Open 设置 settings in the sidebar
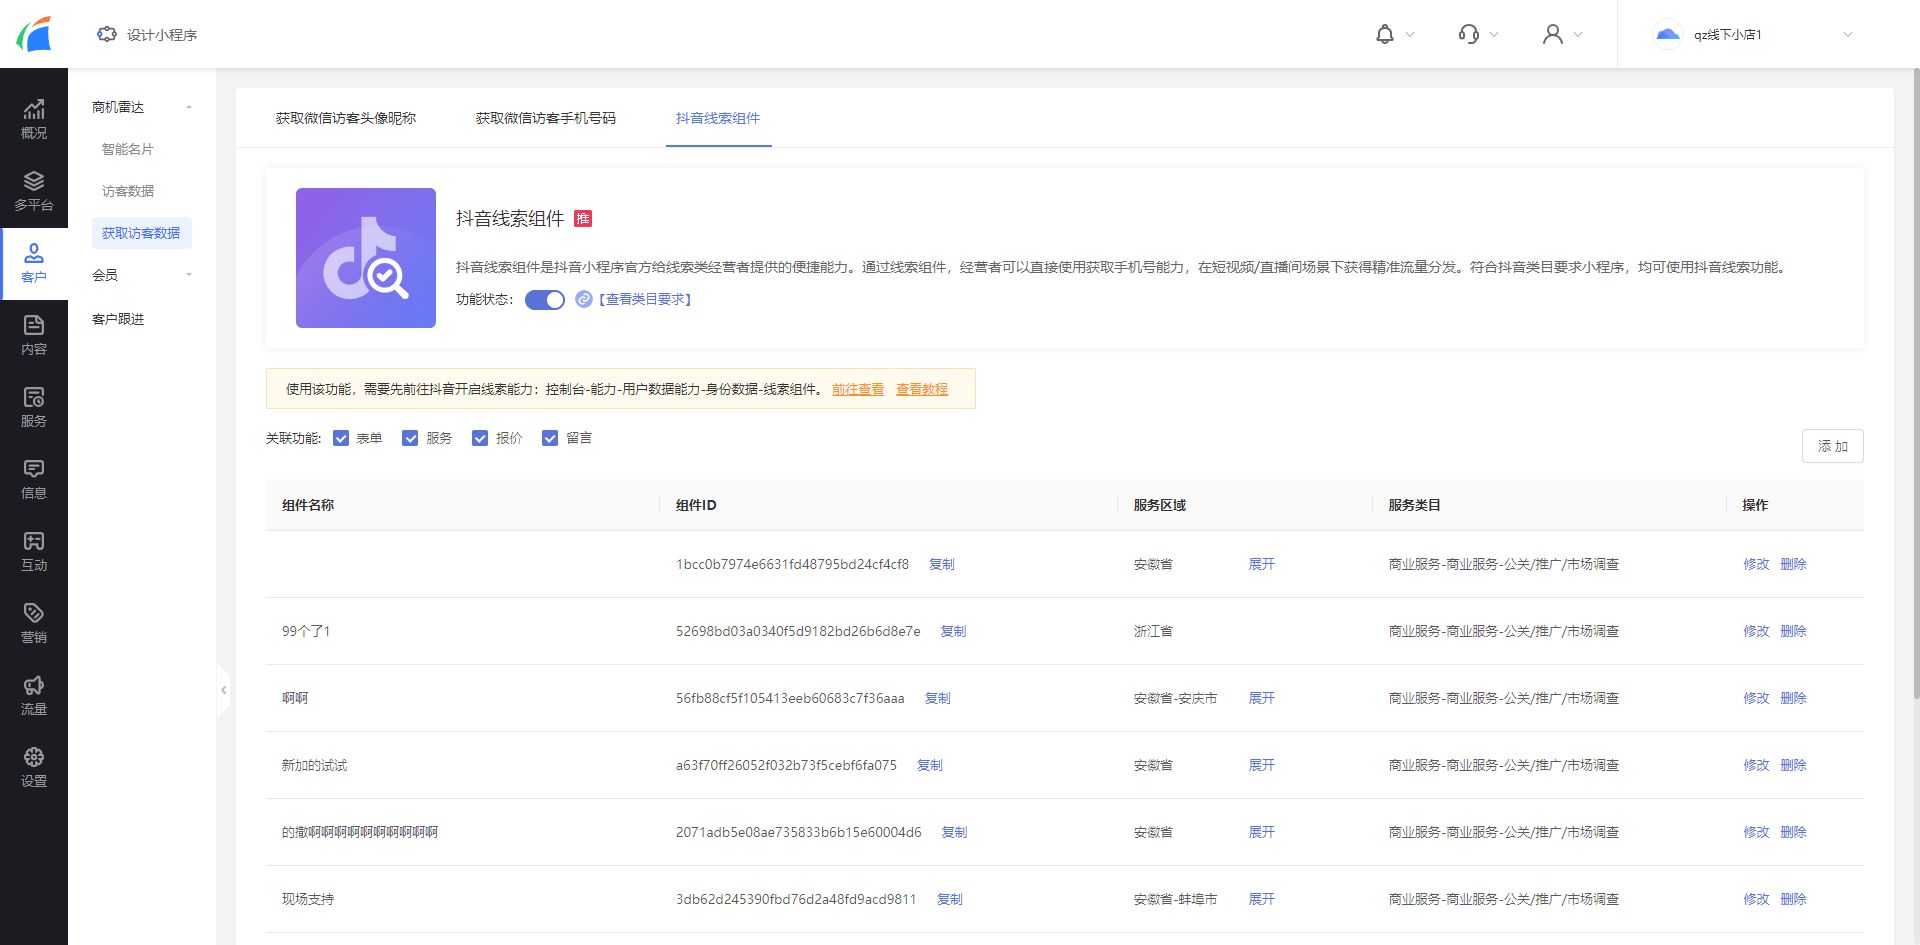 34,768
